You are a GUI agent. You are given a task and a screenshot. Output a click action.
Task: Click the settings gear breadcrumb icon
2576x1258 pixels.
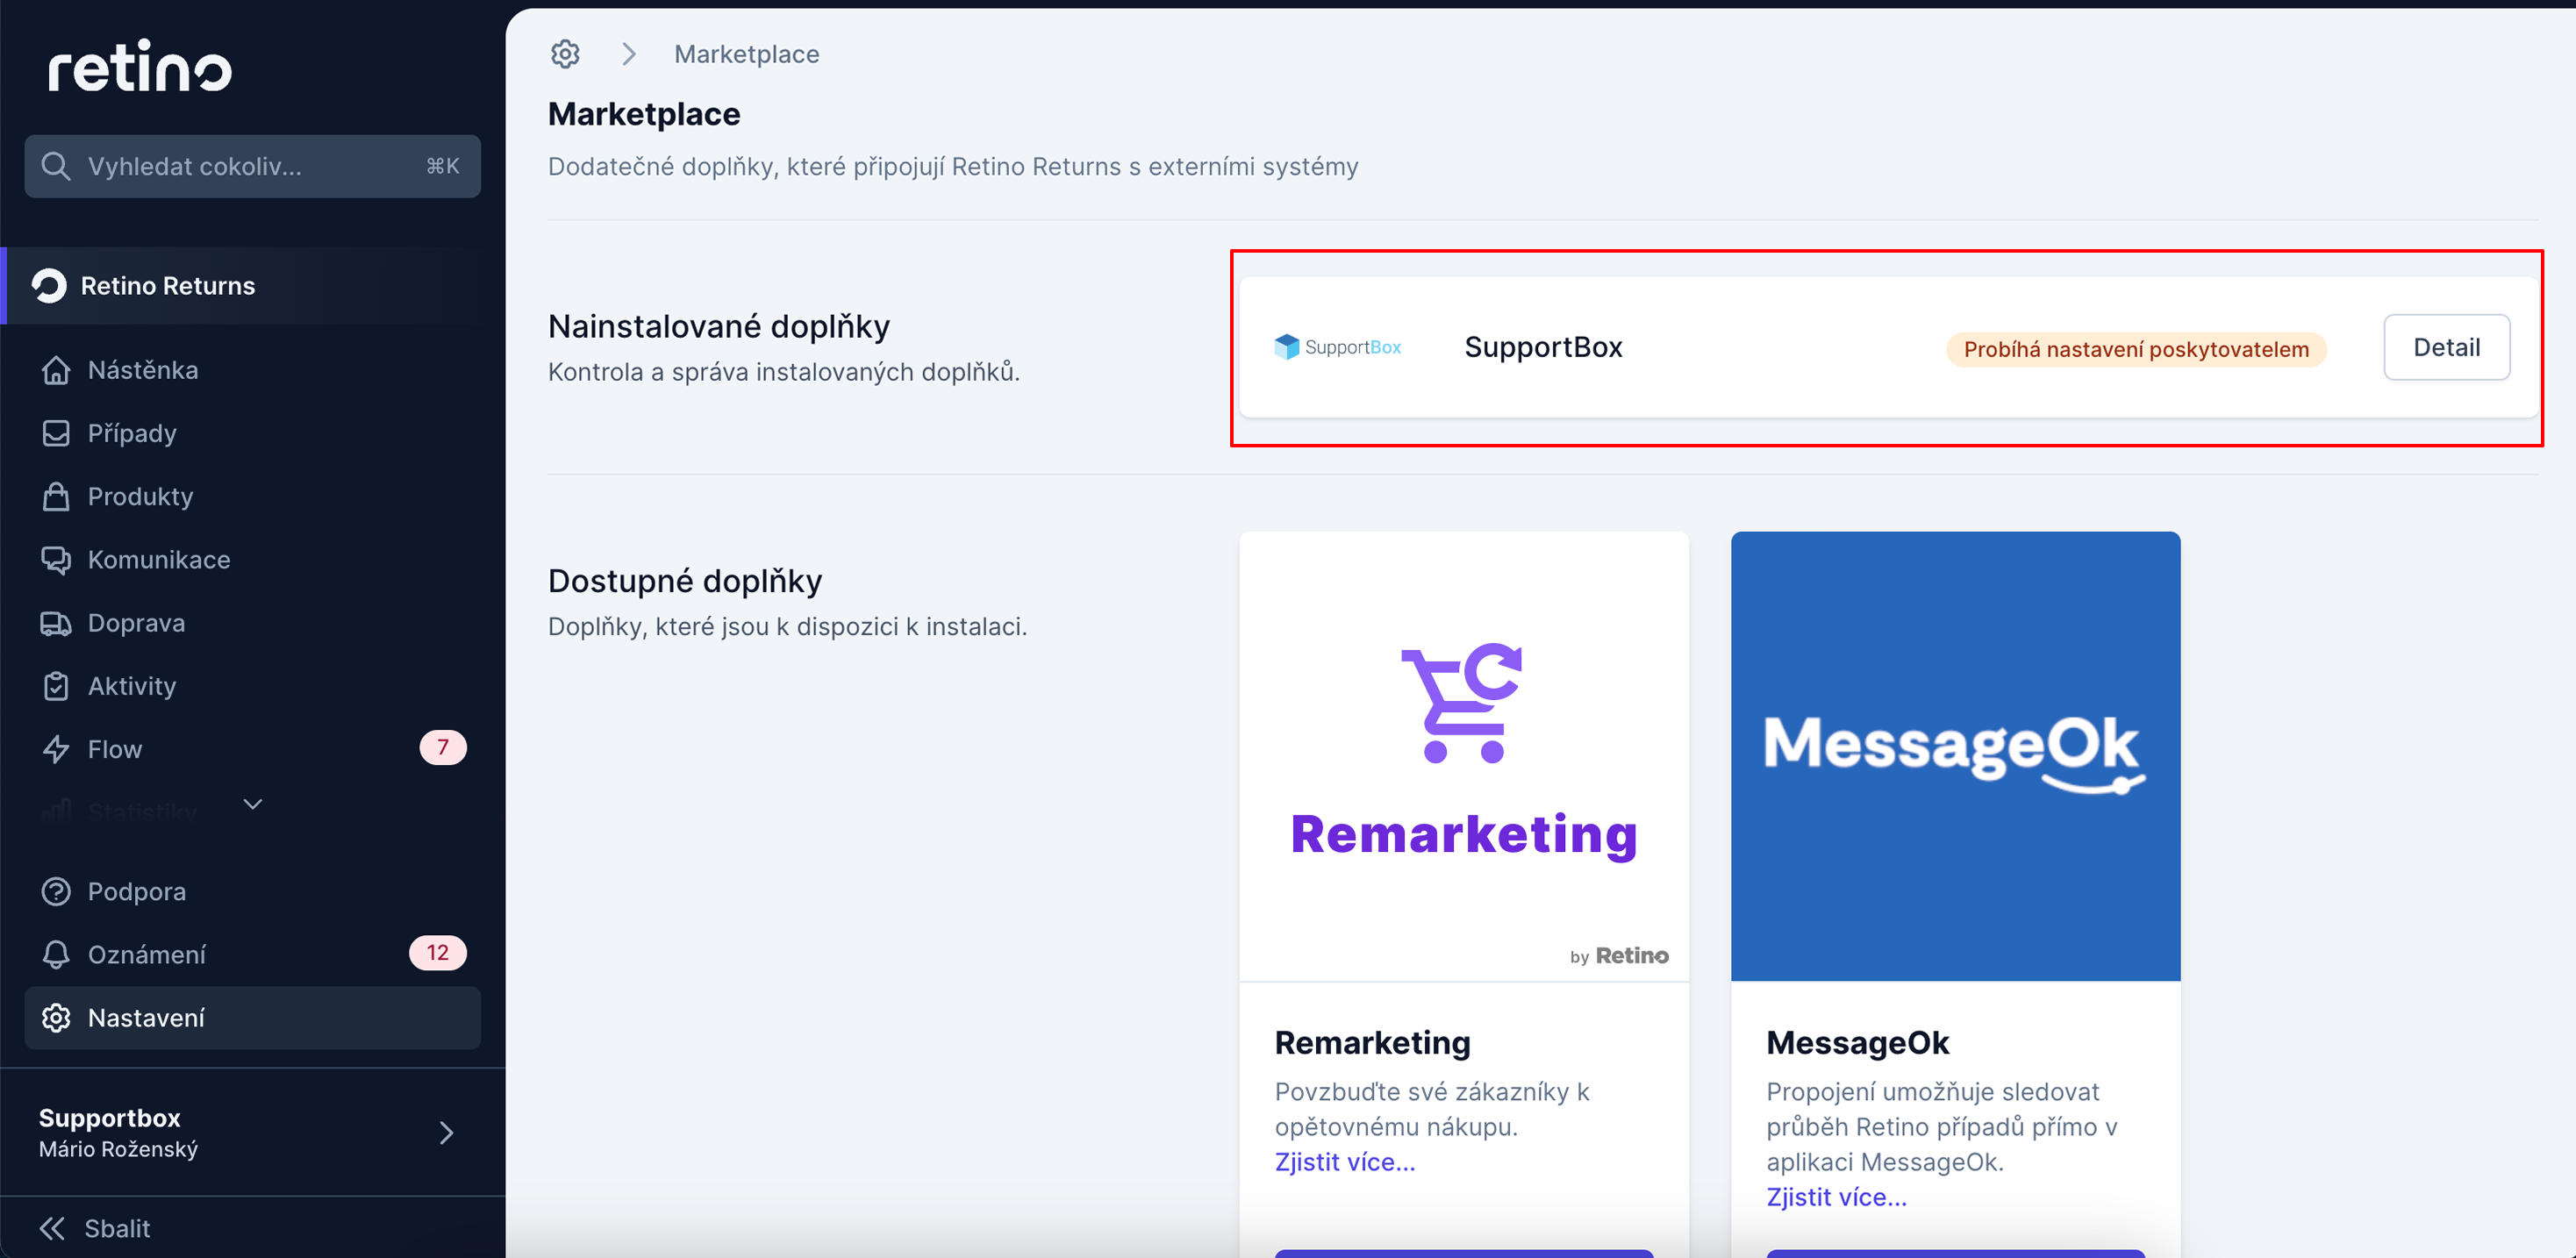coord(565,54)
